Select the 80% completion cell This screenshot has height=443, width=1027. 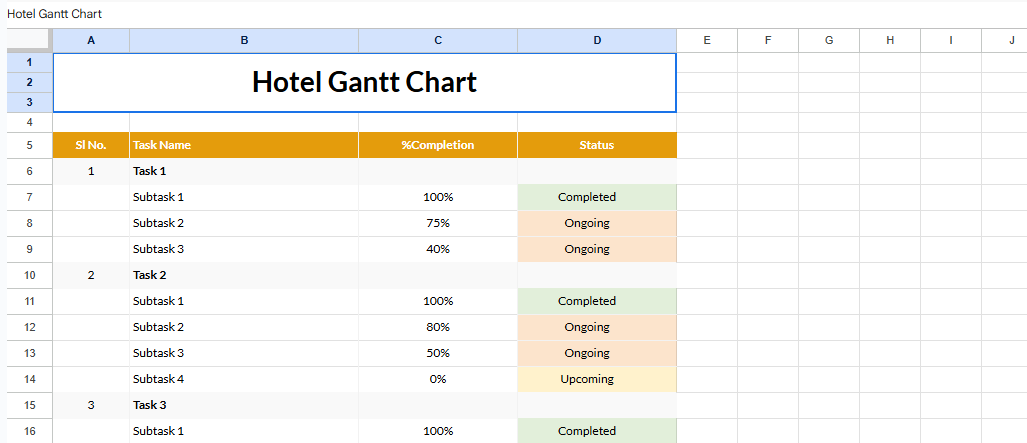438,327
